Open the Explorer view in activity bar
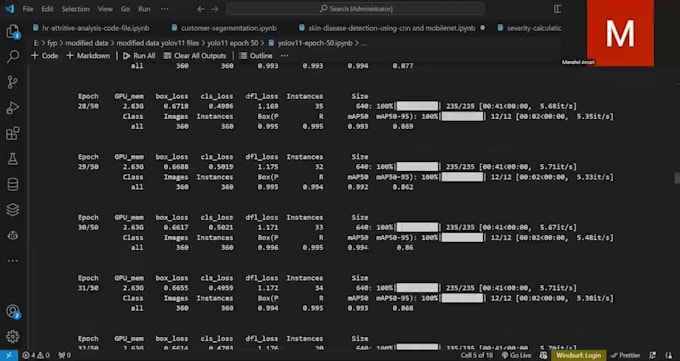 [13, 31]
